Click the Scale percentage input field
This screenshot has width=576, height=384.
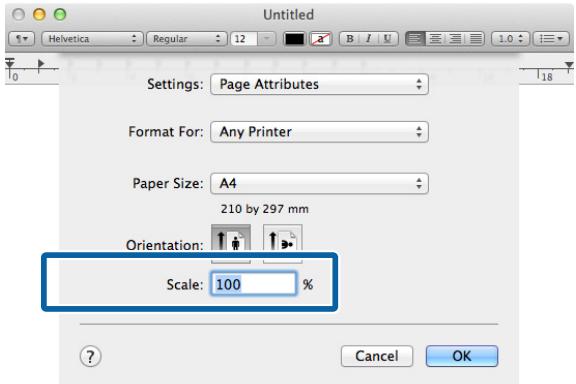tap(253, 284)
